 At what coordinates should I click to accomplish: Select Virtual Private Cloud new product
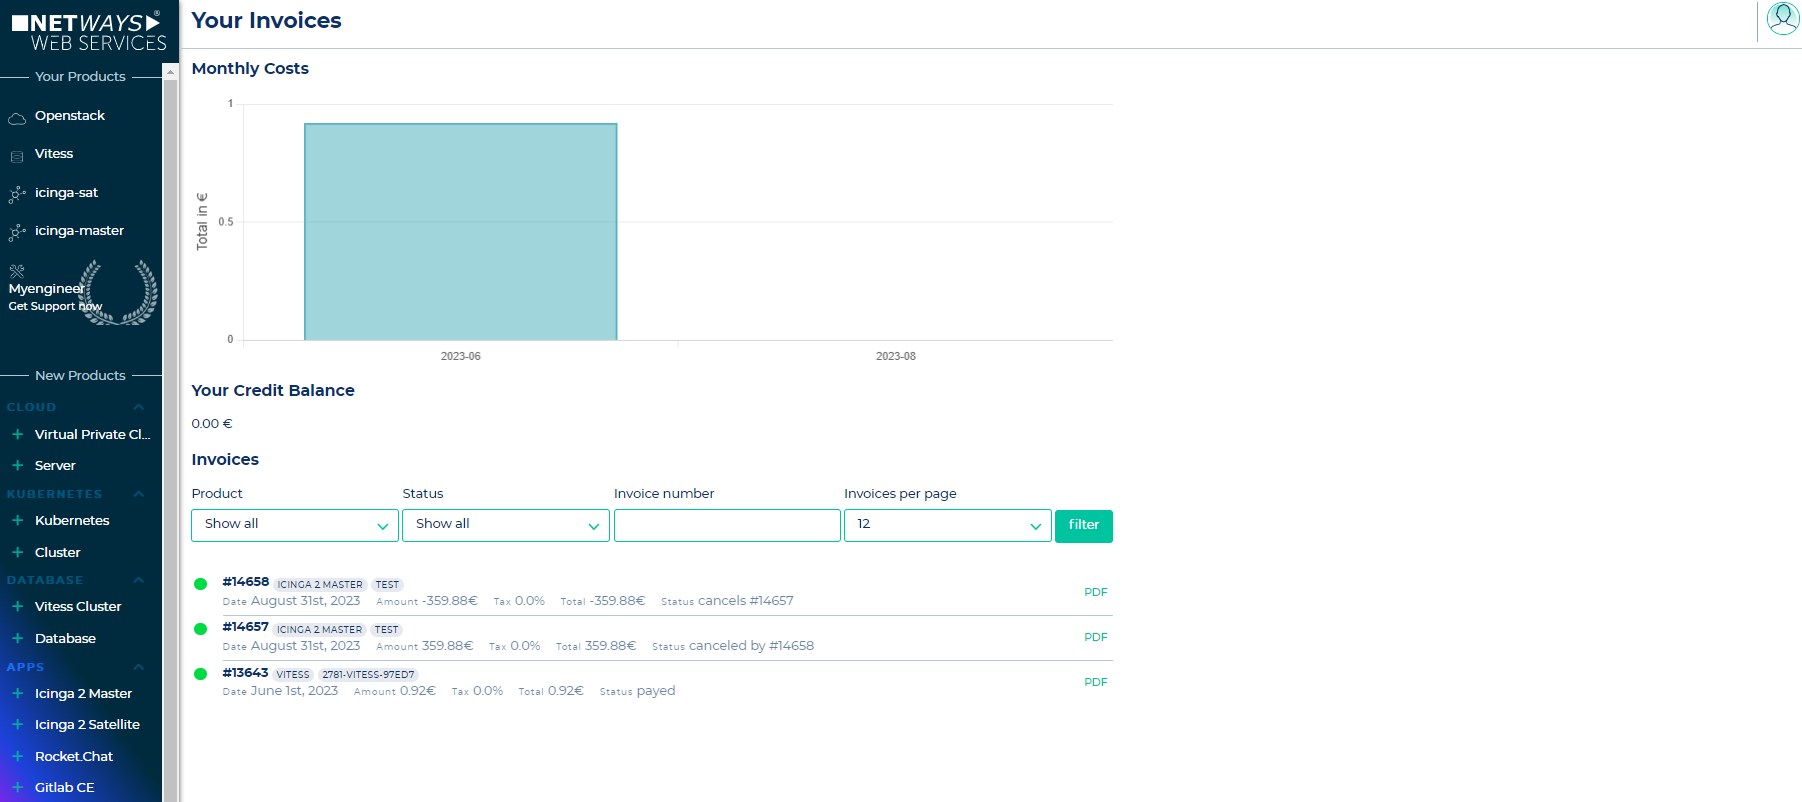(92, 434)
